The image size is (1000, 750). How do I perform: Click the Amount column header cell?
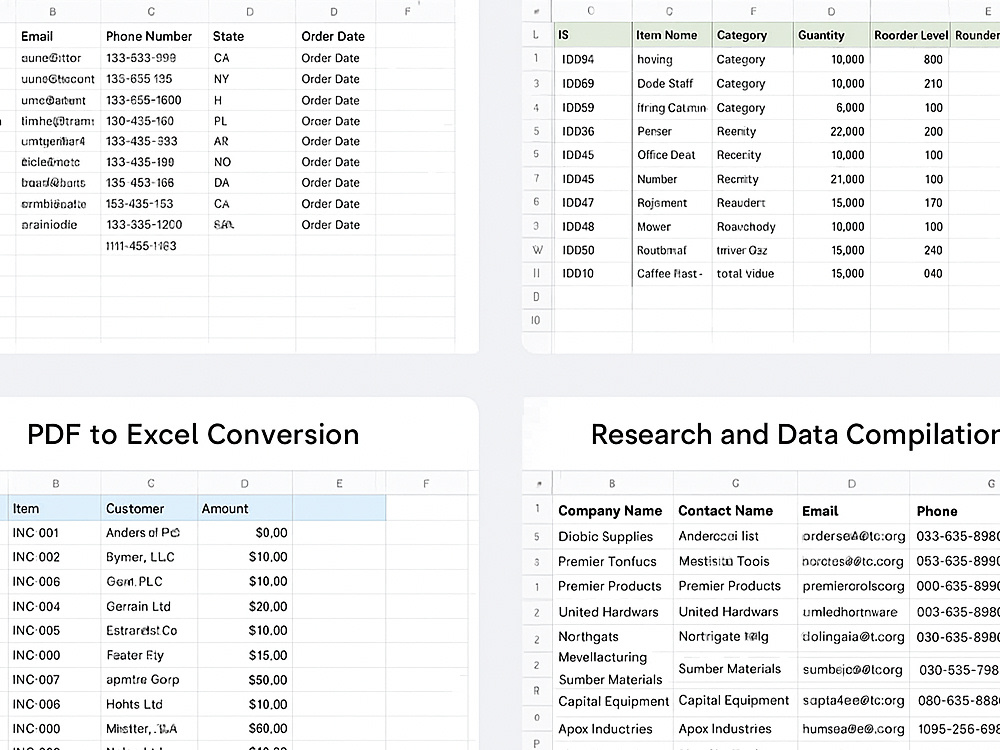click(x=245, y=508)
